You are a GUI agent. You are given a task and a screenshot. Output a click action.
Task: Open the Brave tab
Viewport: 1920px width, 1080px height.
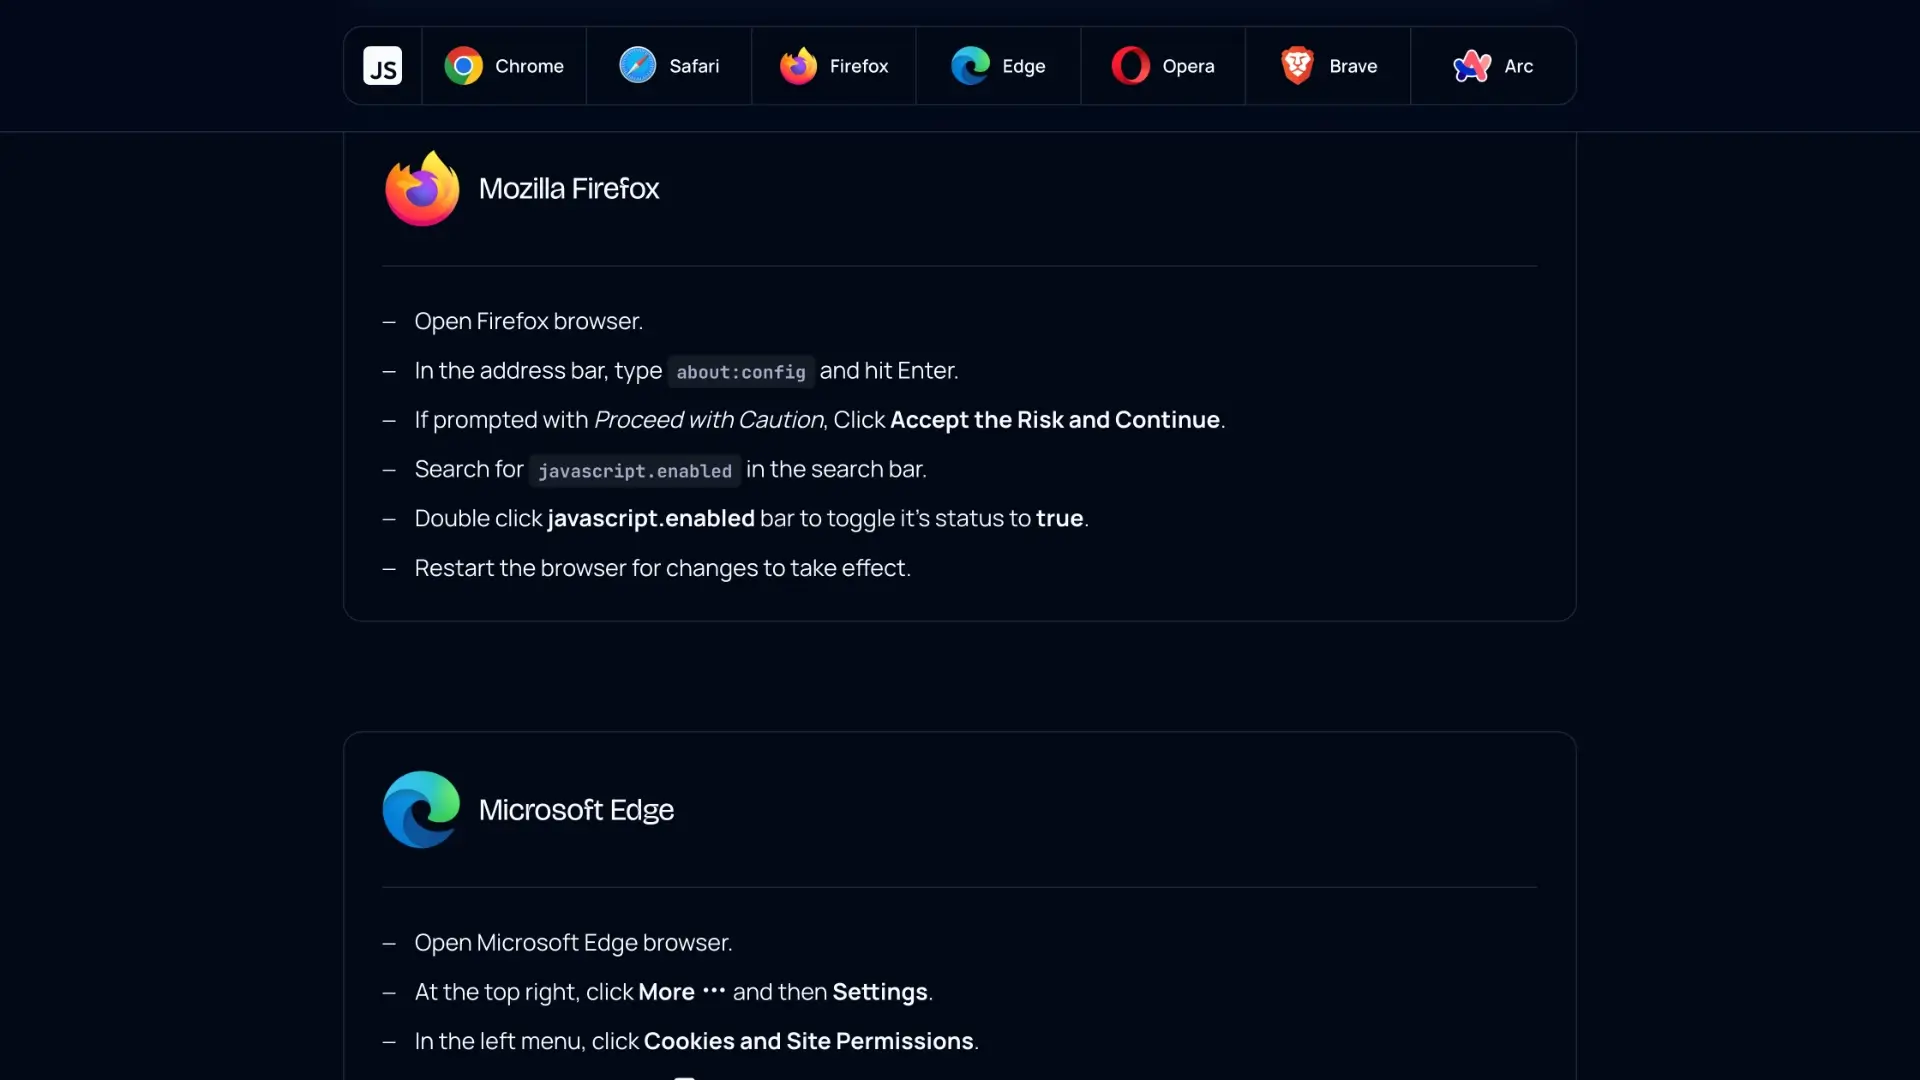[1353, 66]
